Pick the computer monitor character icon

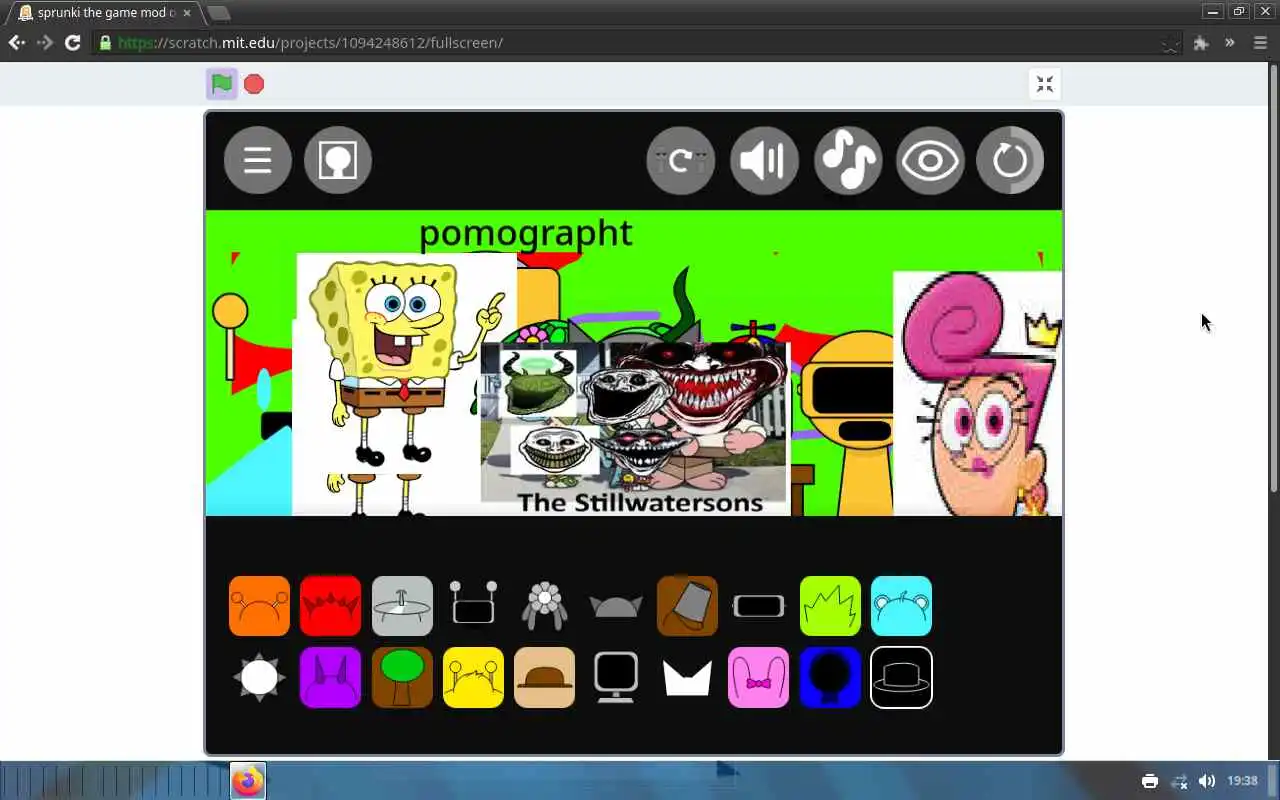(x=616, y=677)
